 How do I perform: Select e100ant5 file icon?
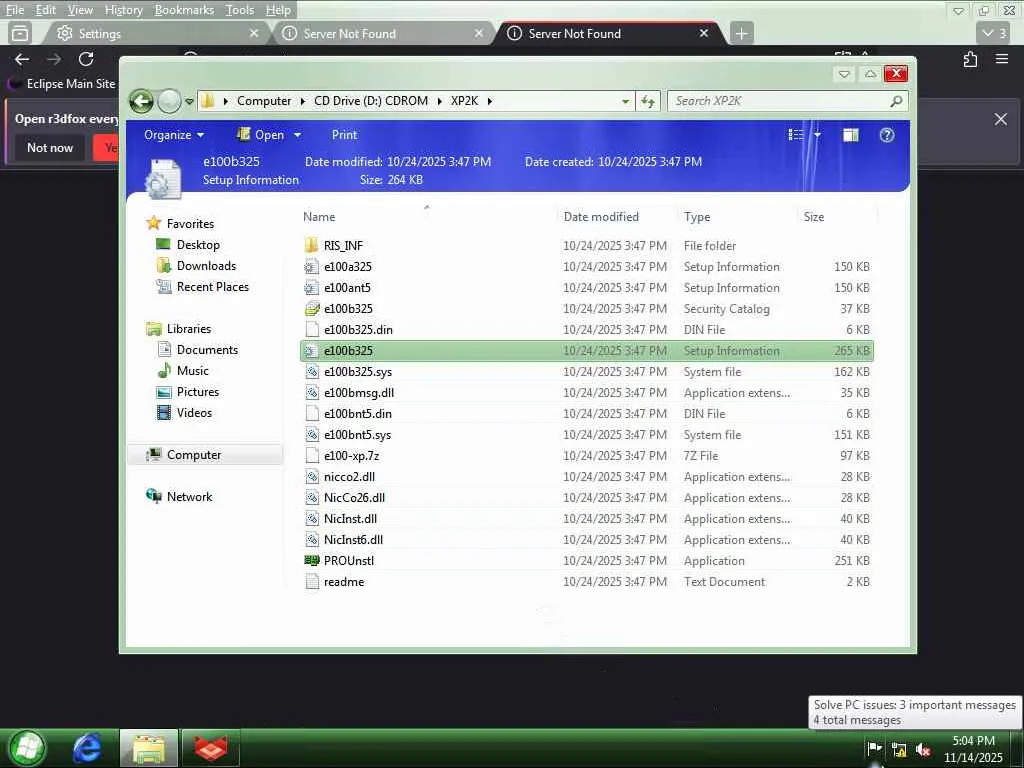tap(312, 287)
